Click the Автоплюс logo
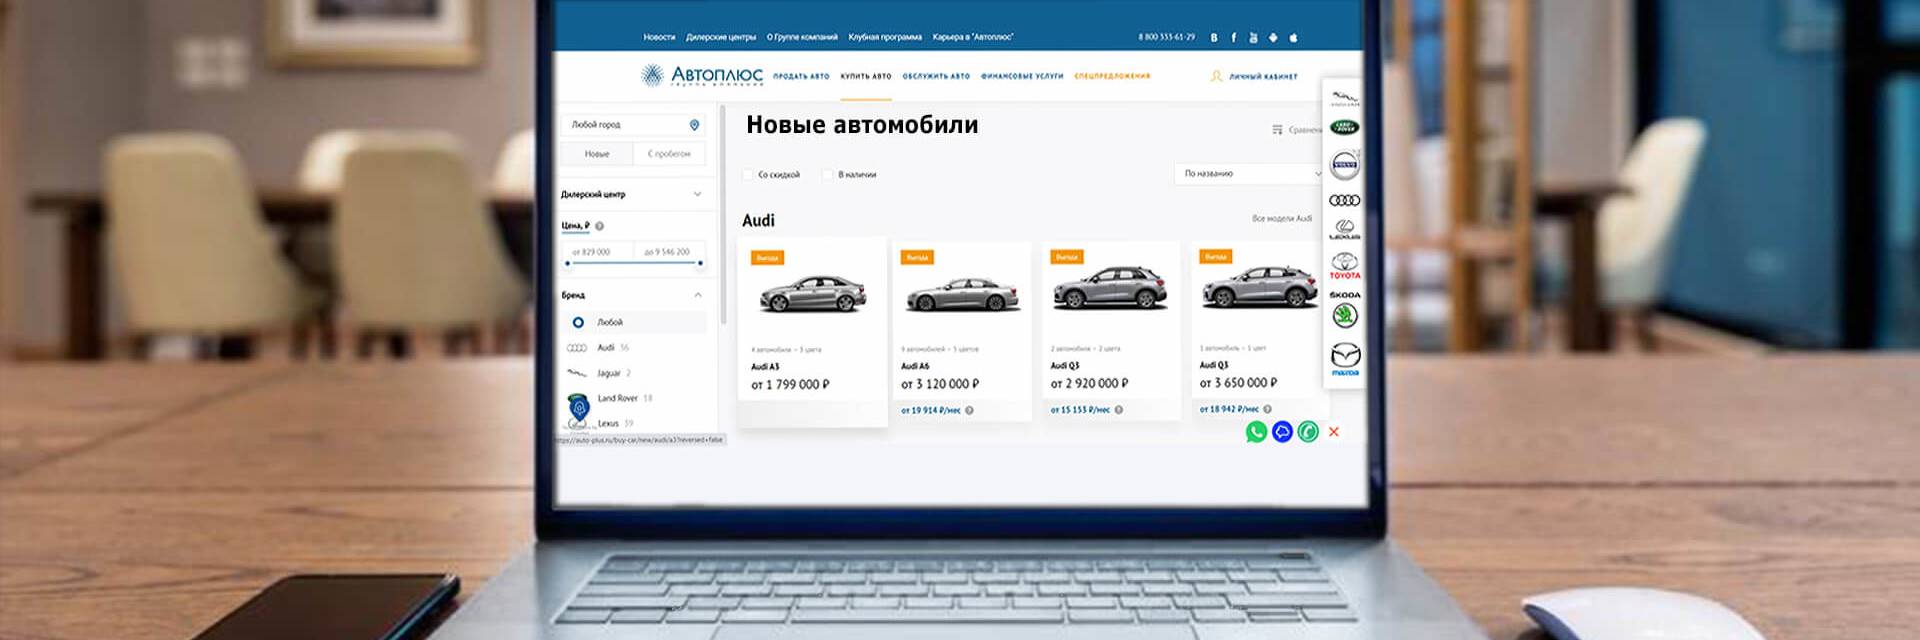 [x=702, y=75]
